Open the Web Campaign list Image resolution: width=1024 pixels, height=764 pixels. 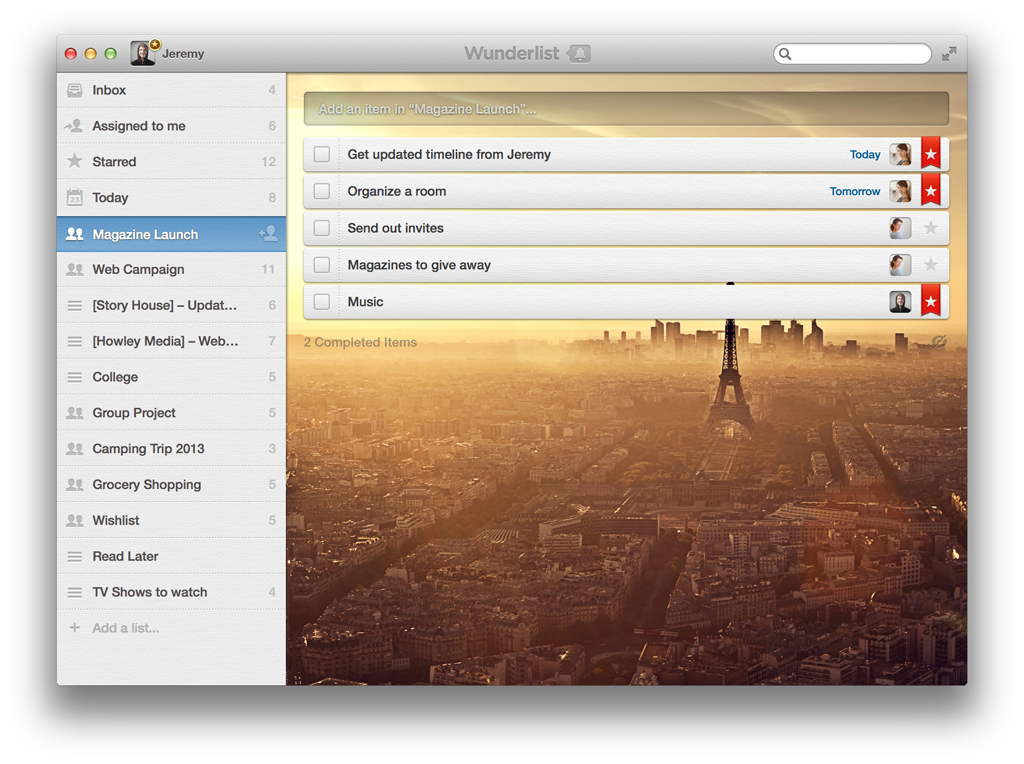click(x=138, y=269)
